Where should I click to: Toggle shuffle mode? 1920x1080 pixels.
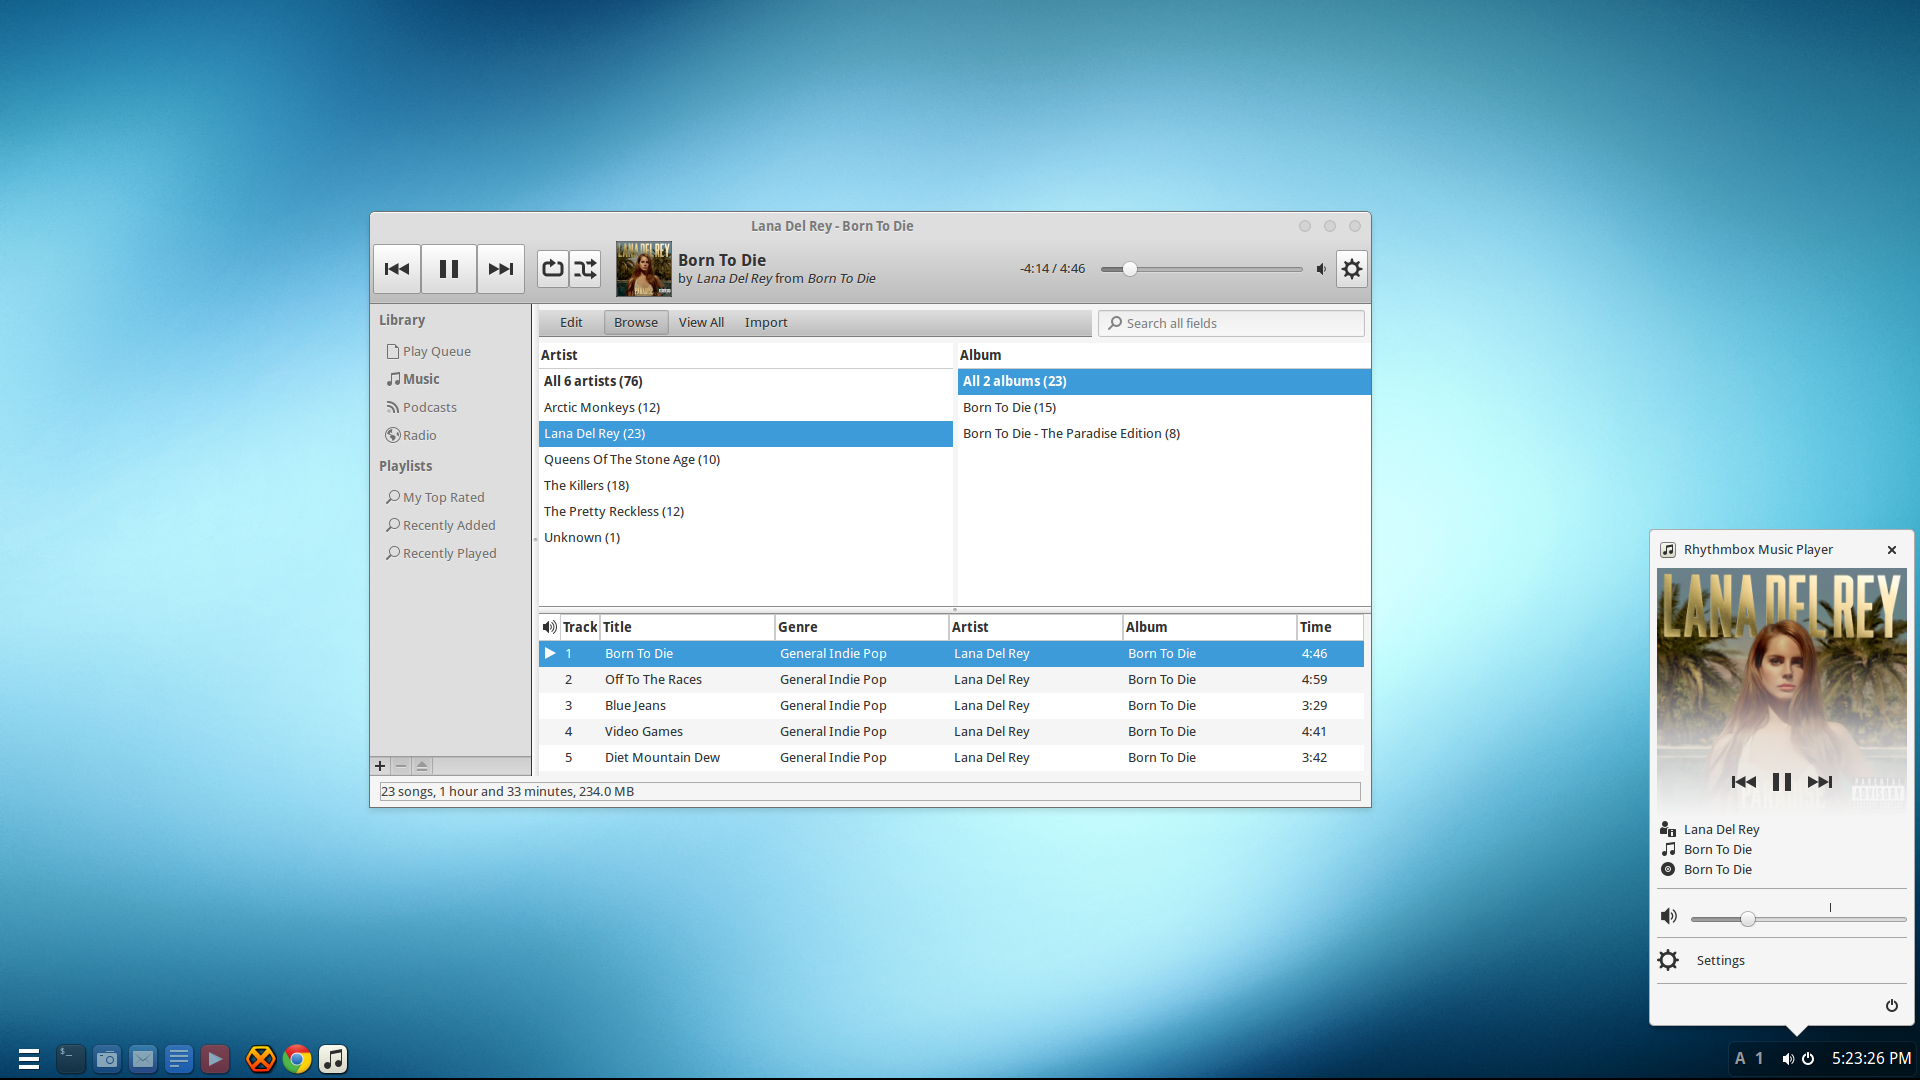585,269
